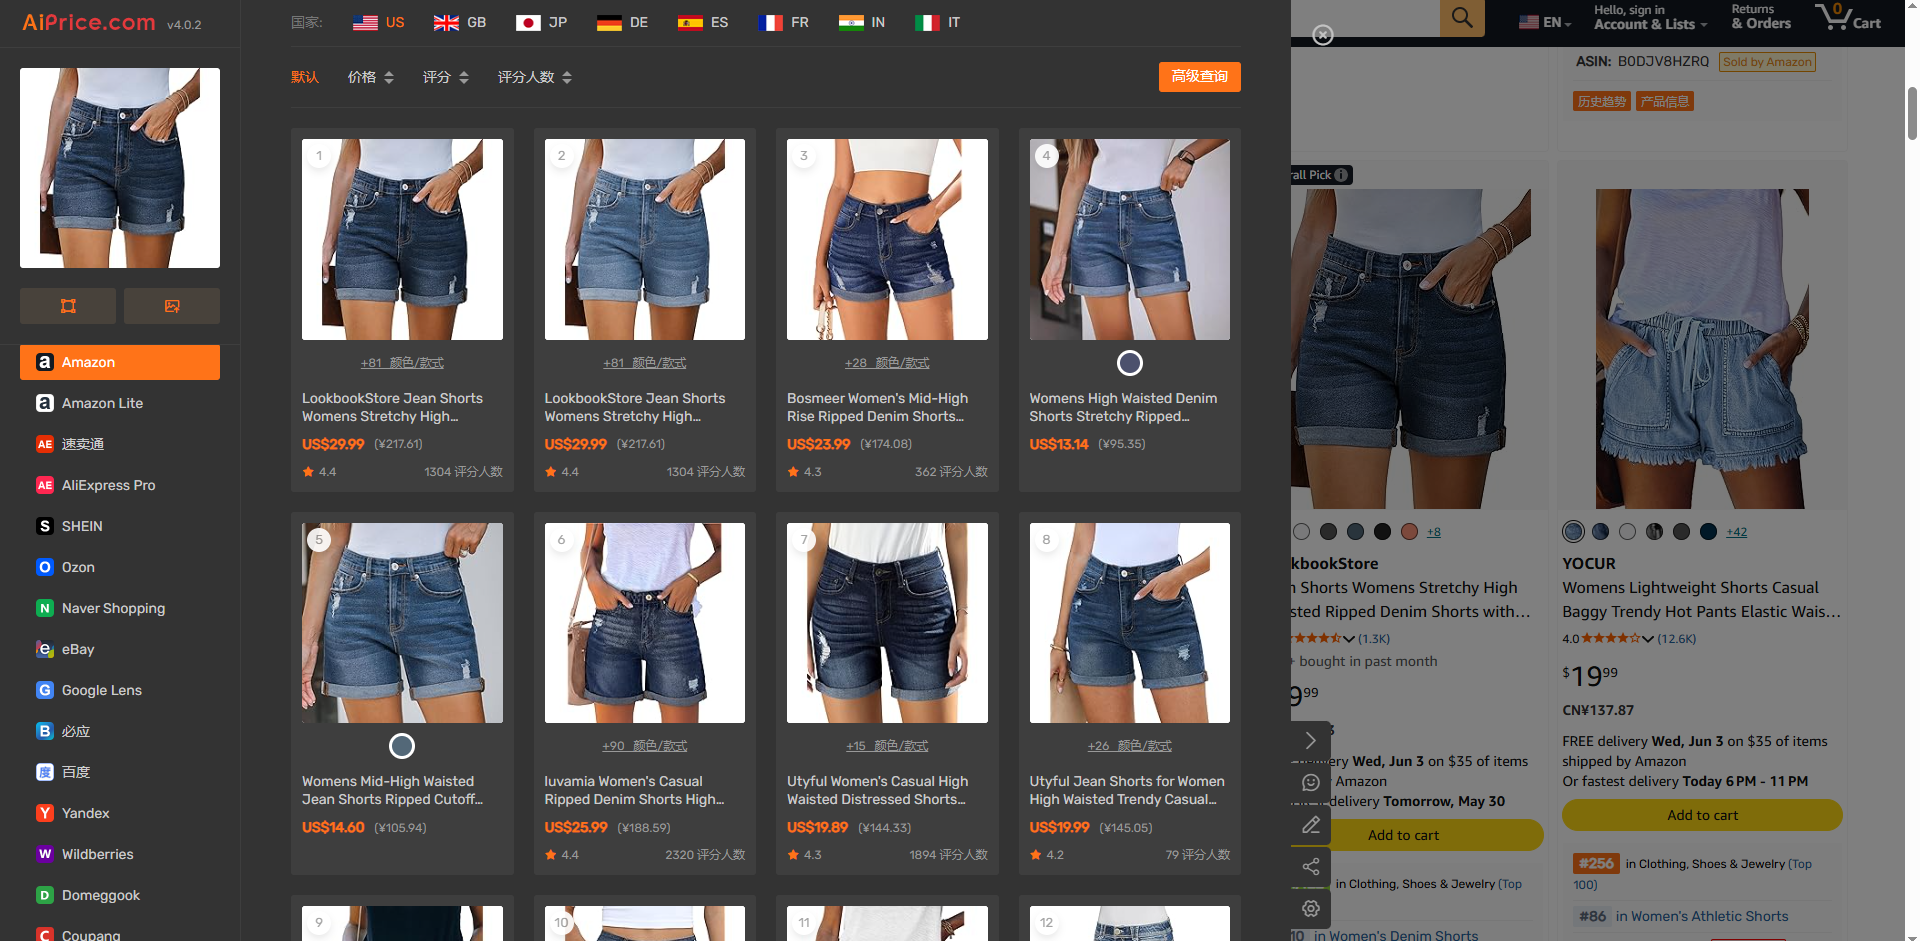Click the Yandex icon
Image resolution: width=1920 pixels, height=941 pixels.
point(45,813)
